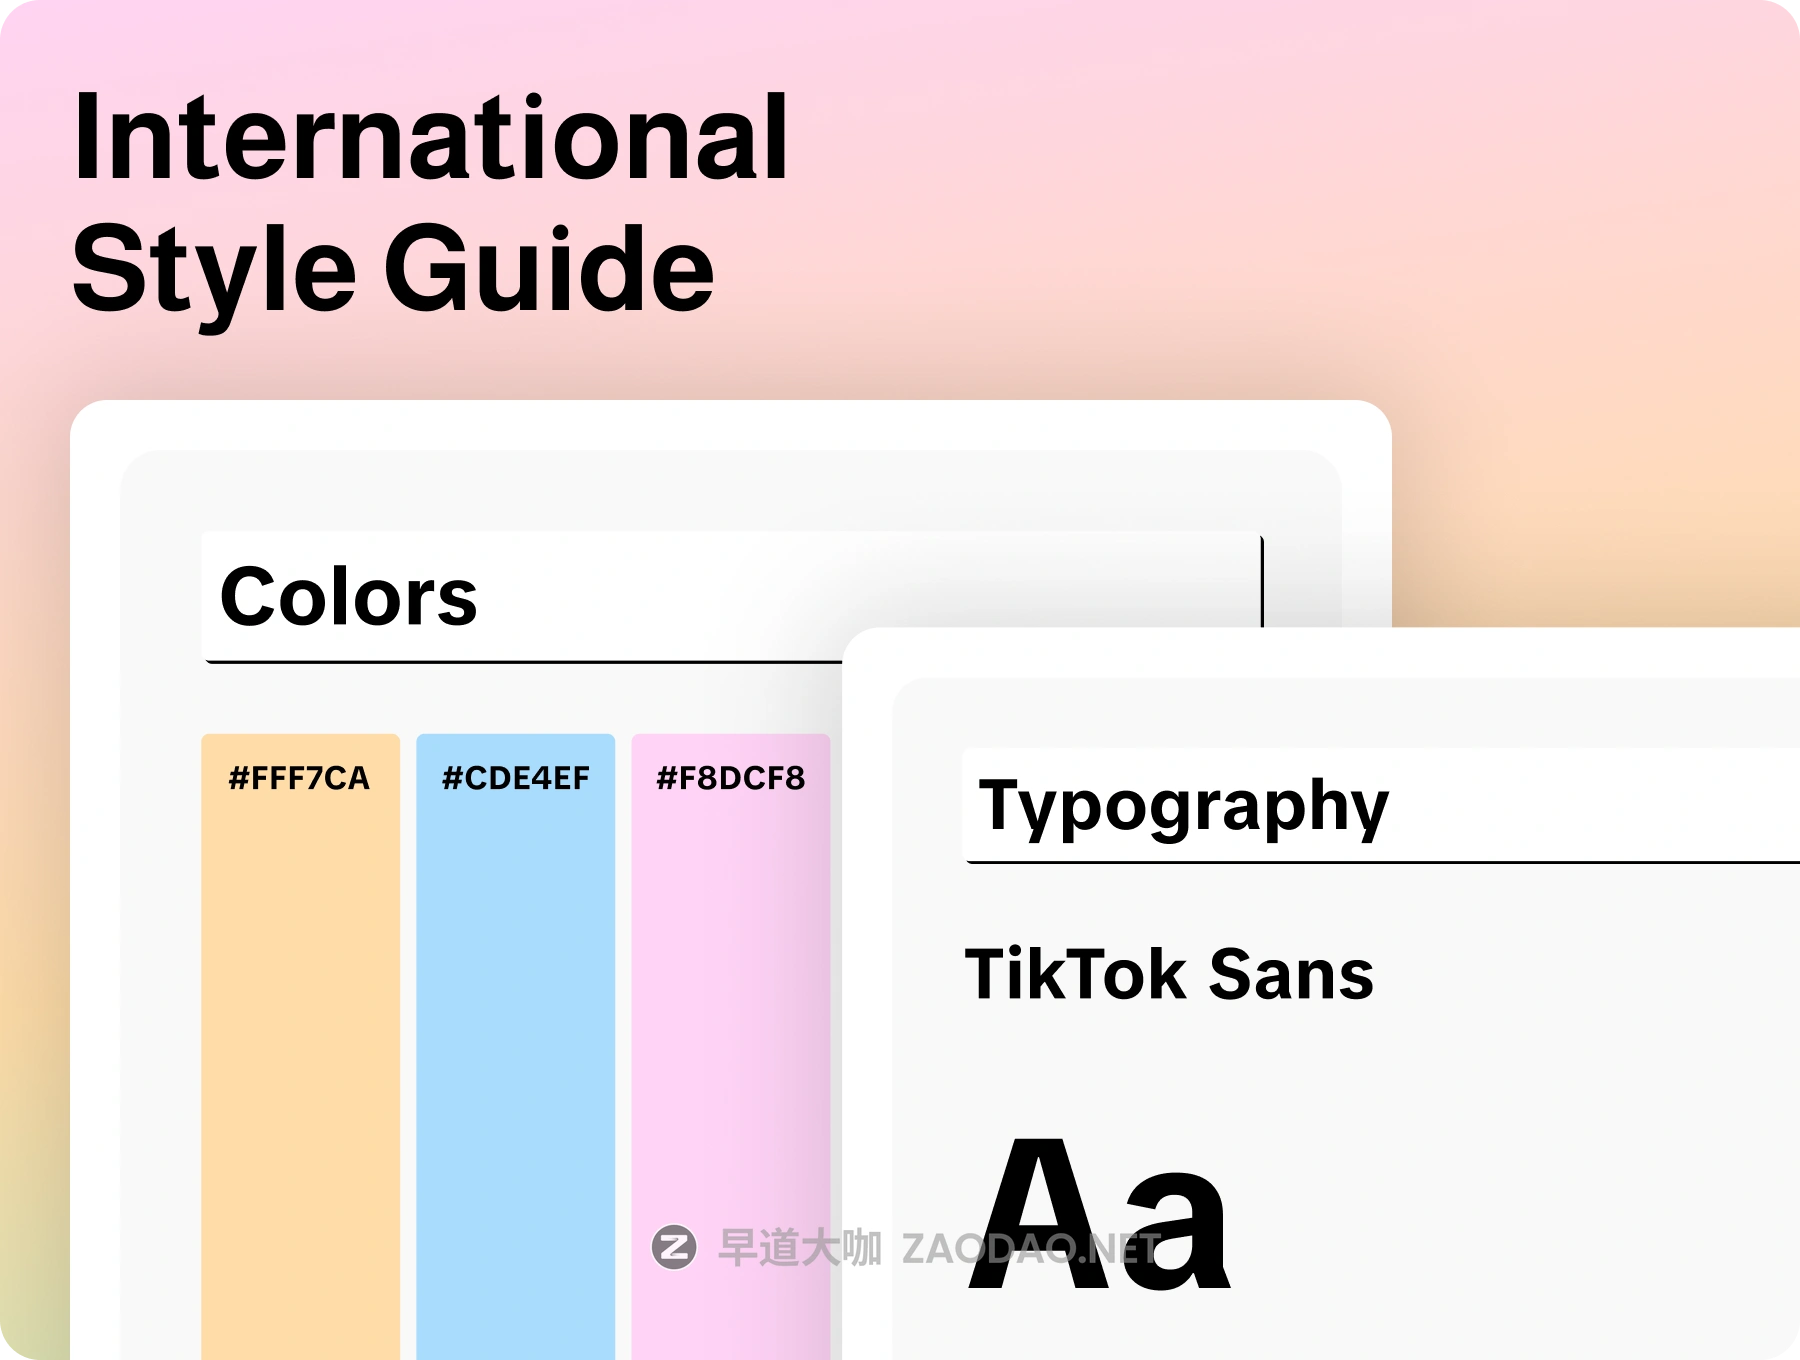
Task: Click the word Style in the title
Action: pos(214,268)
